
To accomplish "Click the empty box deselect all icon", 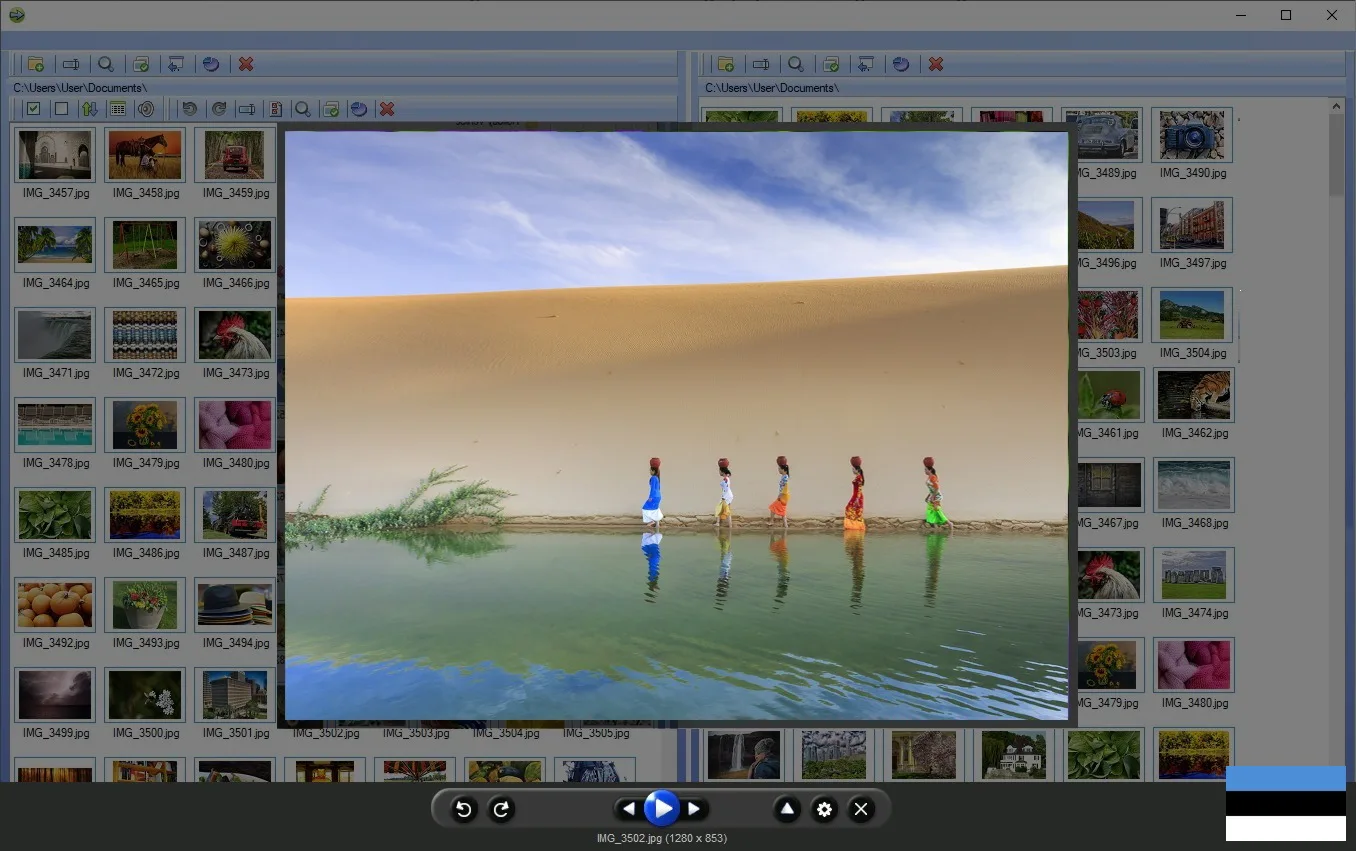I will click(62, 109).
